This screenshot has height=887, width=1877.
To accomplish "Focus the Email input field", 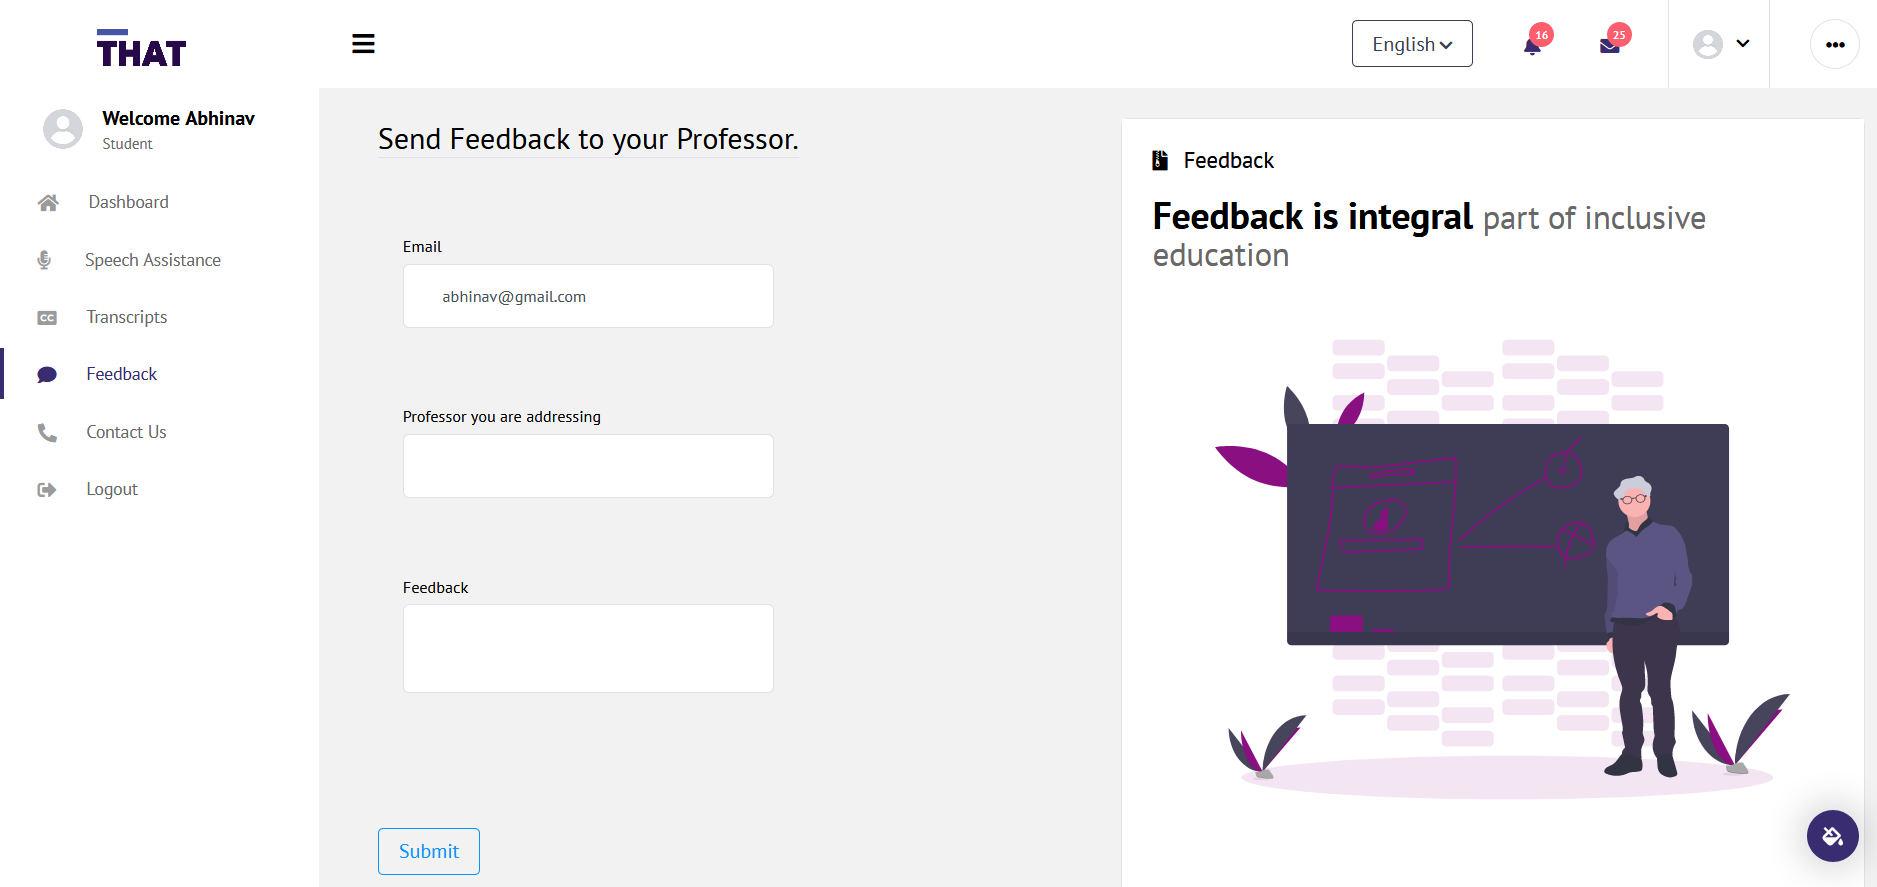I will pos(588,296).
